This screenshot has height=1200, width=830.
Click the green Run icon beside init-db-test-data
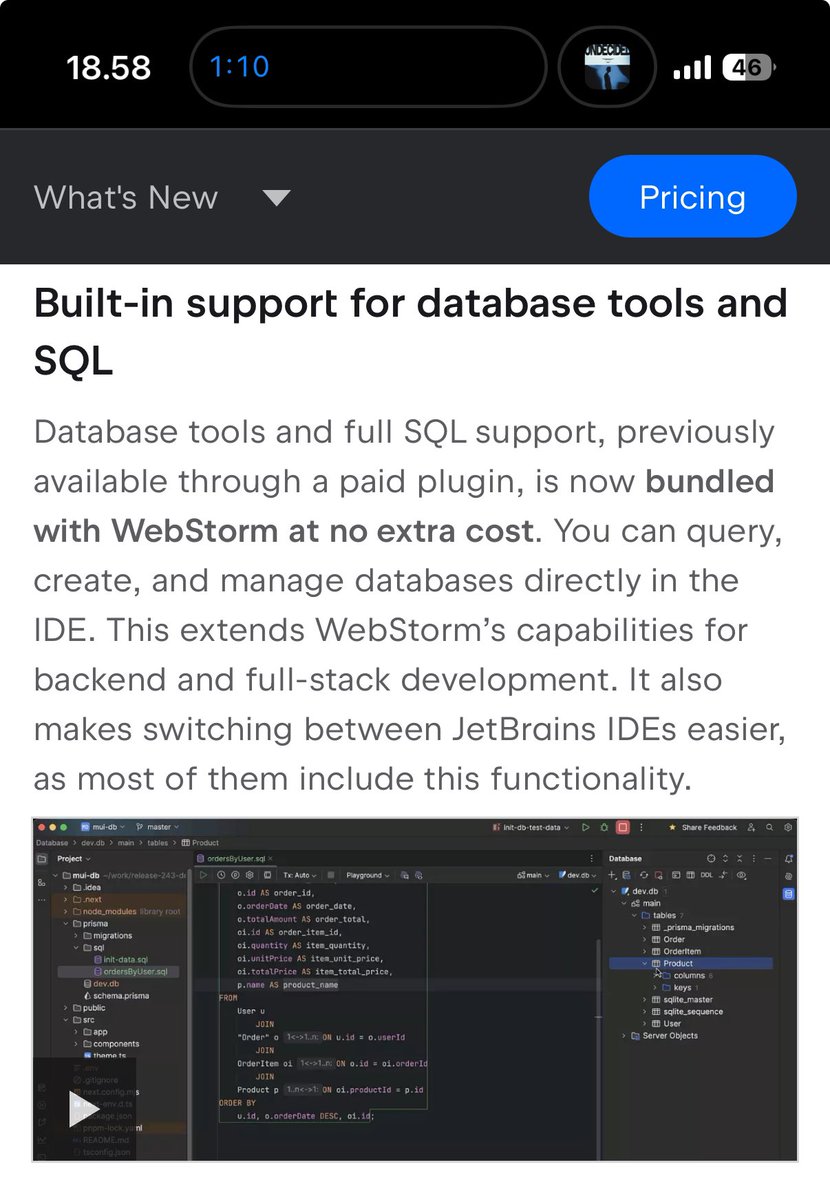[x=586, y=827]
